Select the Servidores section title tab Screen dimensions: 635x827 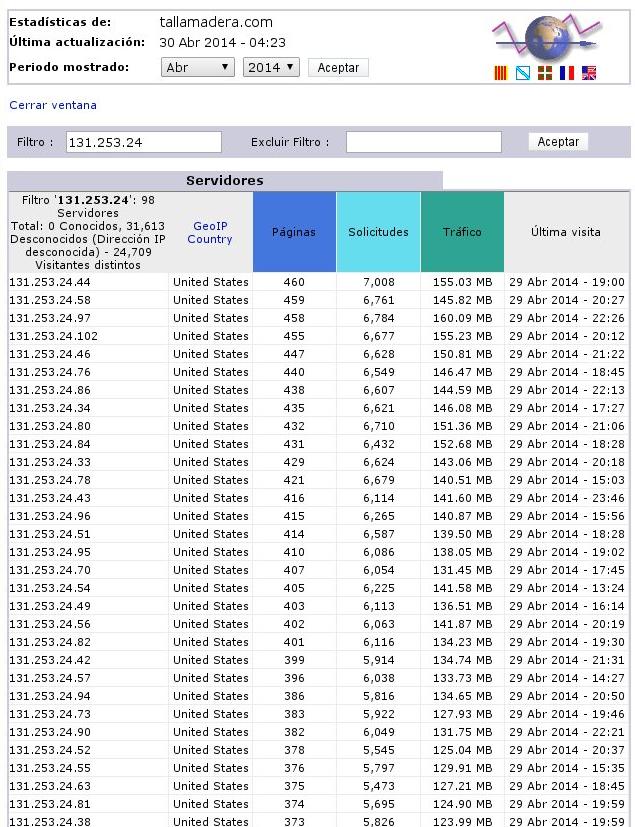point(225,180)
